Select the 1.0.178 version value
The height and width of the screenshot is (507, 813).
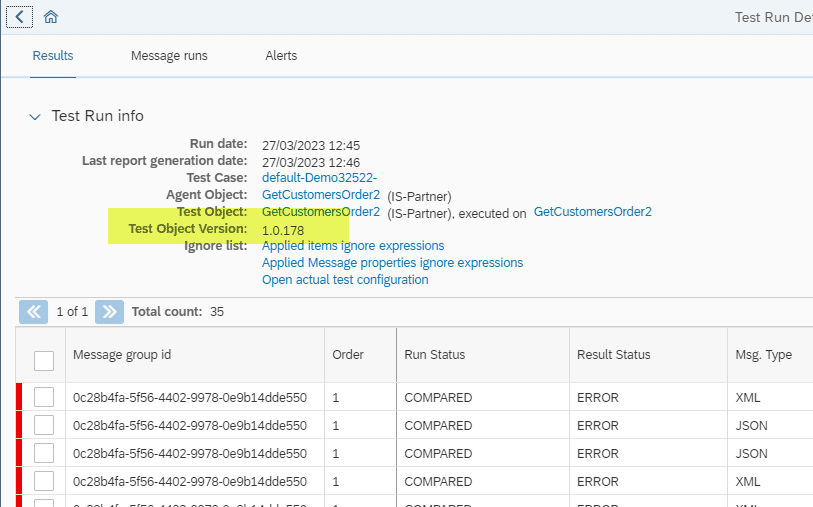tap(283, 231)
